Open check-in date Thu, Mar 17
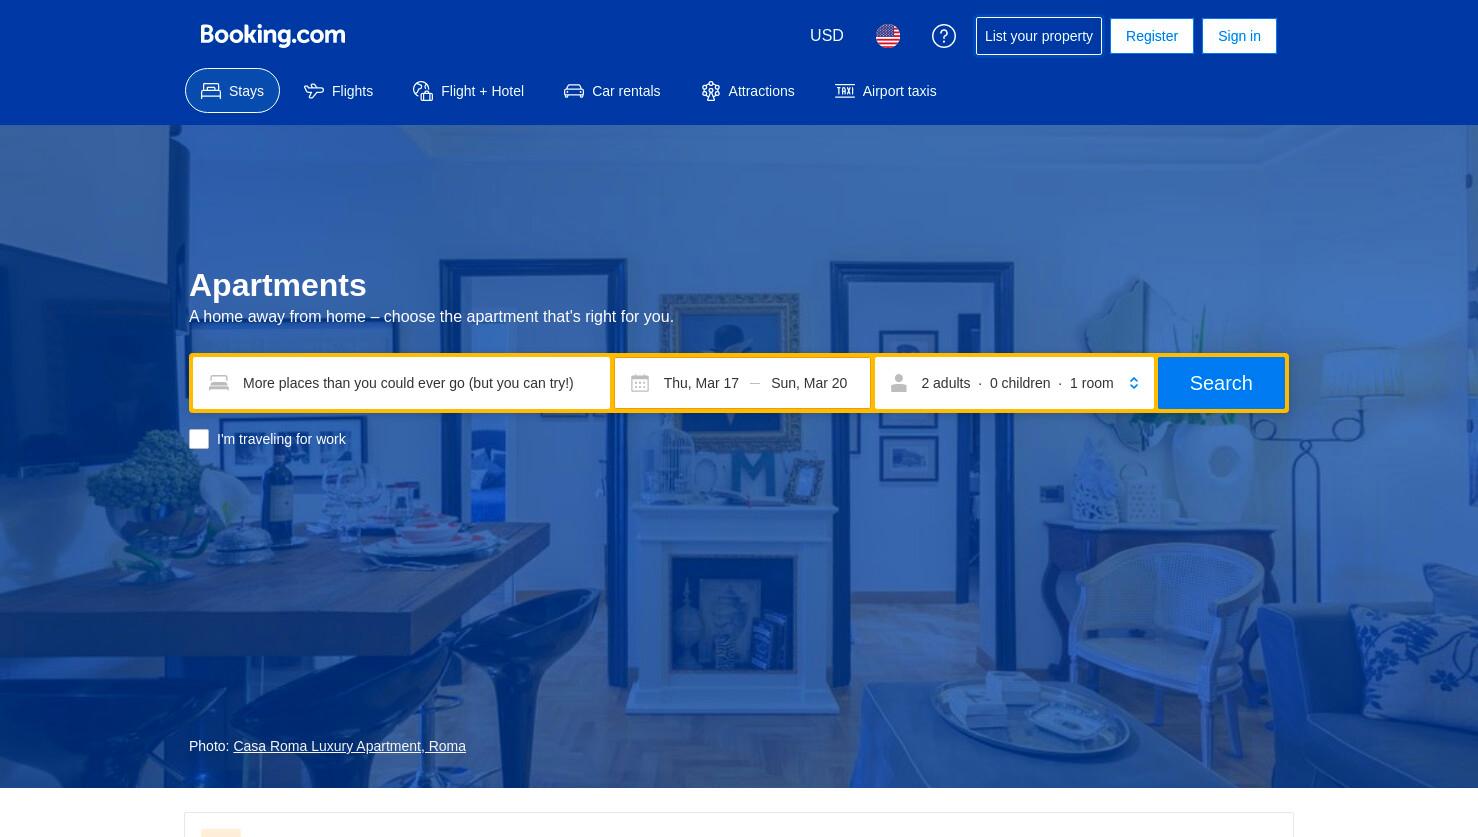Screen dimensions: 1478x837 point(701,383)
